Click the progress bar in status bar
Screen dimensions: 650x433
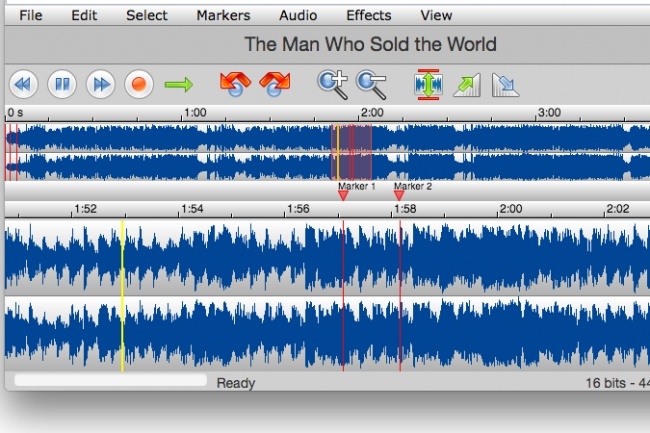coord(110,380)
